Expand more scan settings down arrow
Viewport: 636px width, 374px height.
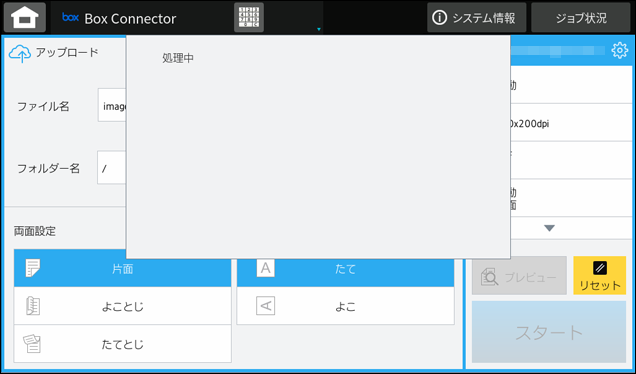coord(550,228)
